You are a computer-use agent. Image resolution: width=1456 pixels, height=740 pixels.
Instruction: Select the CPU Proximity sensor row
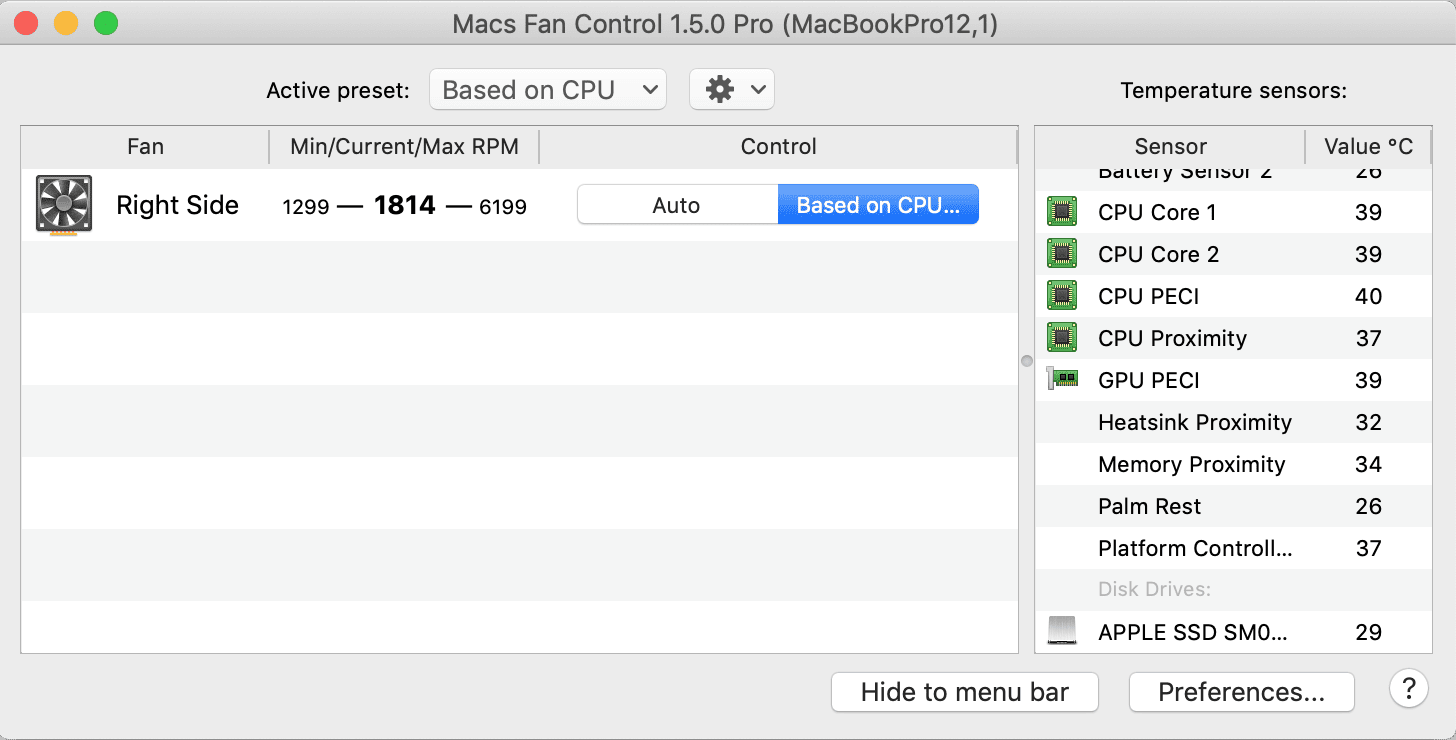[x=1200, y=337]
